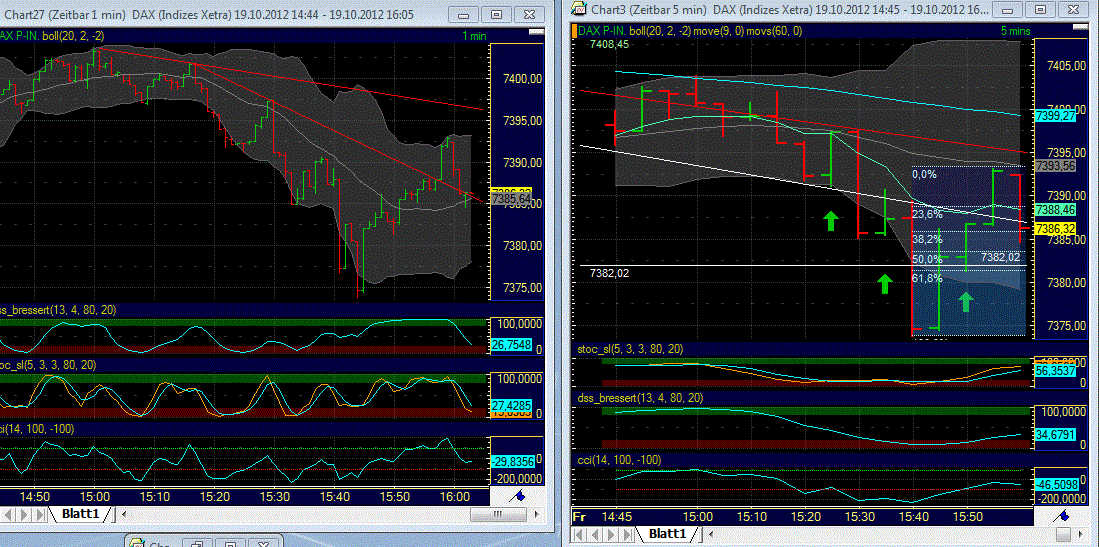Click the blue pin icon in Chart3

1063,516
